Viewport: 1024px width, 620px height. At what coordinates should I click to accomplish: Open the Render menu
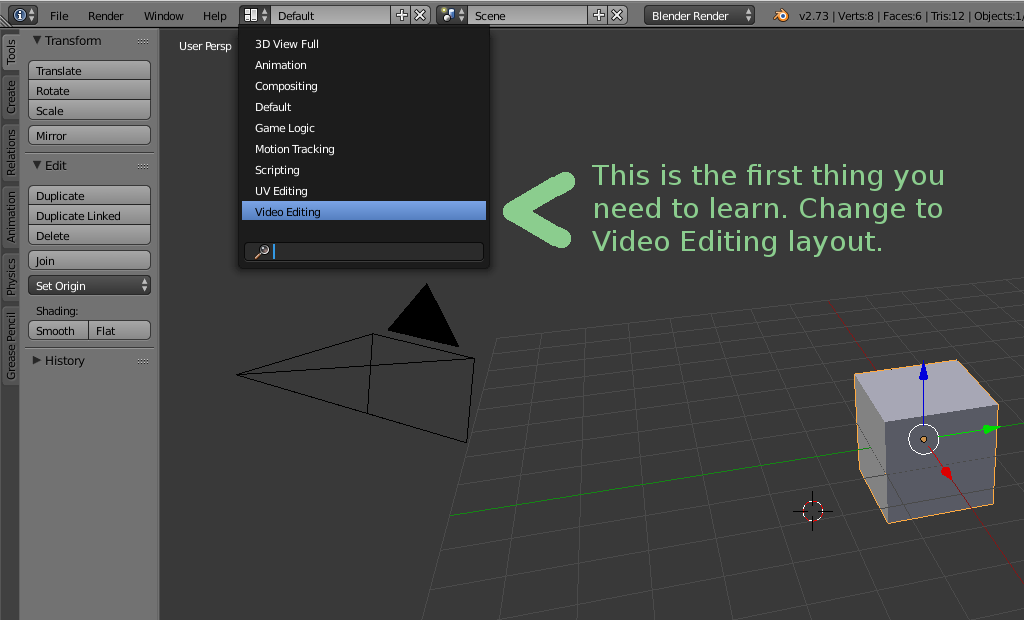click(106, 16)
